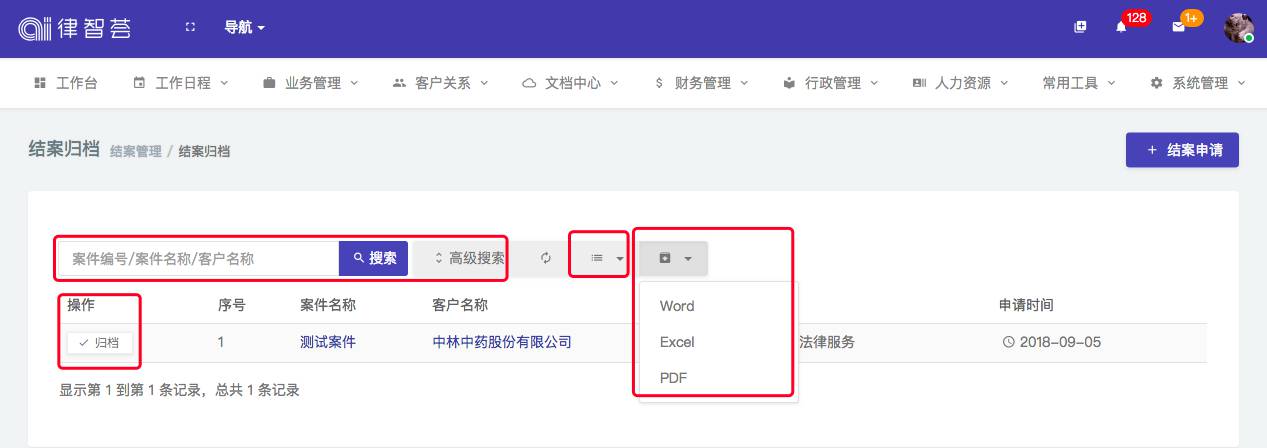
Task: Open the 系统管理 menu
Action: (x=1198, y=83)
